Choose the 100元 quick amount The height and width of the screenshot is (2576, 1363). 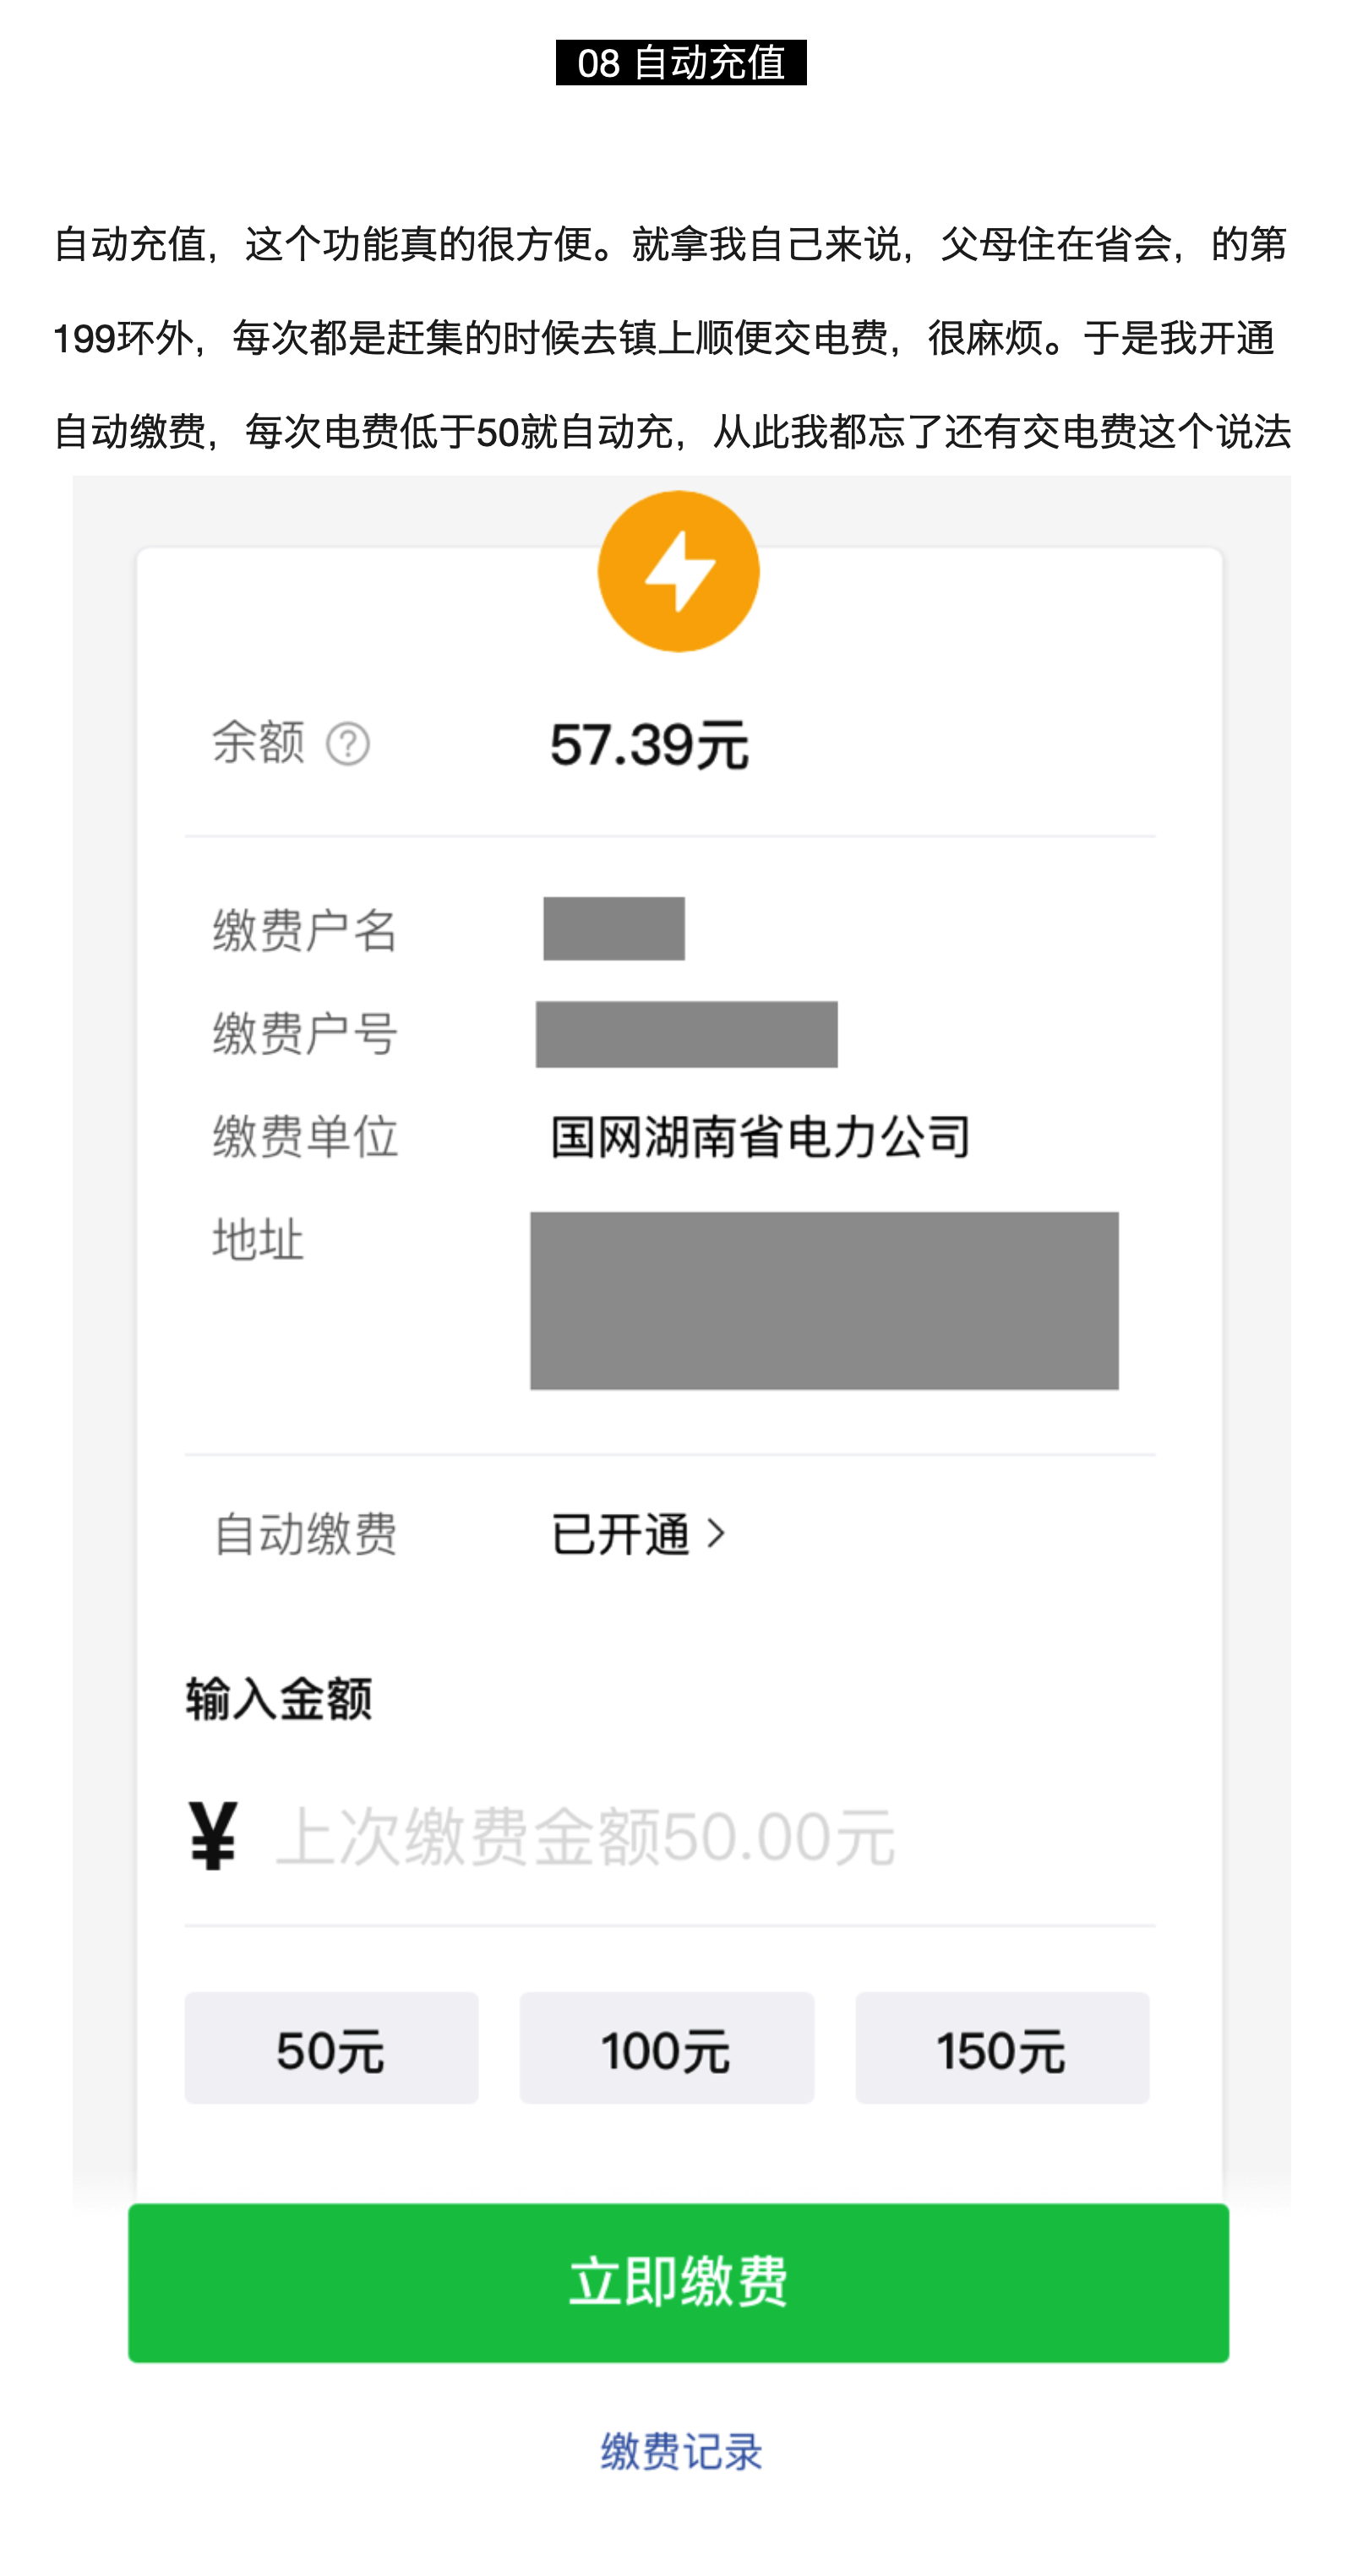point(666,2049)
